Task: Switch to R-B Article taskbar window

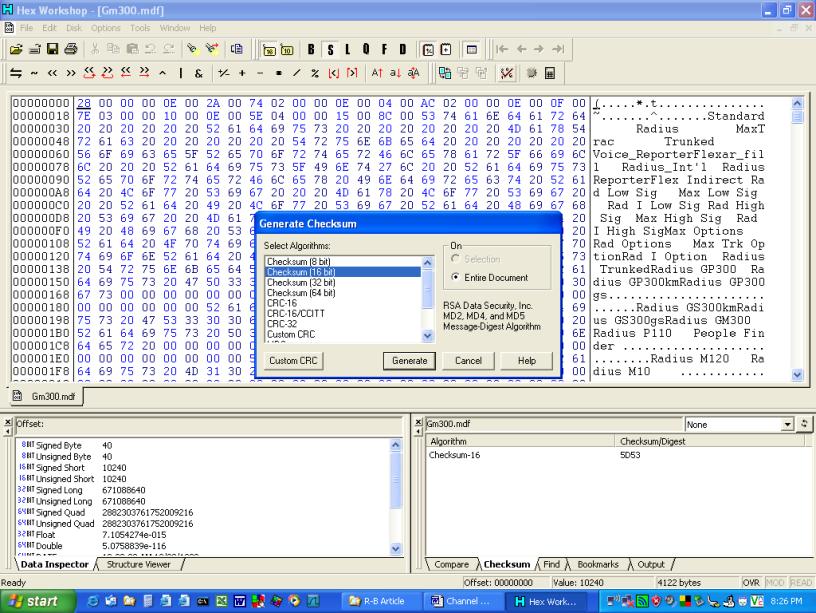Action: (379, 602)
